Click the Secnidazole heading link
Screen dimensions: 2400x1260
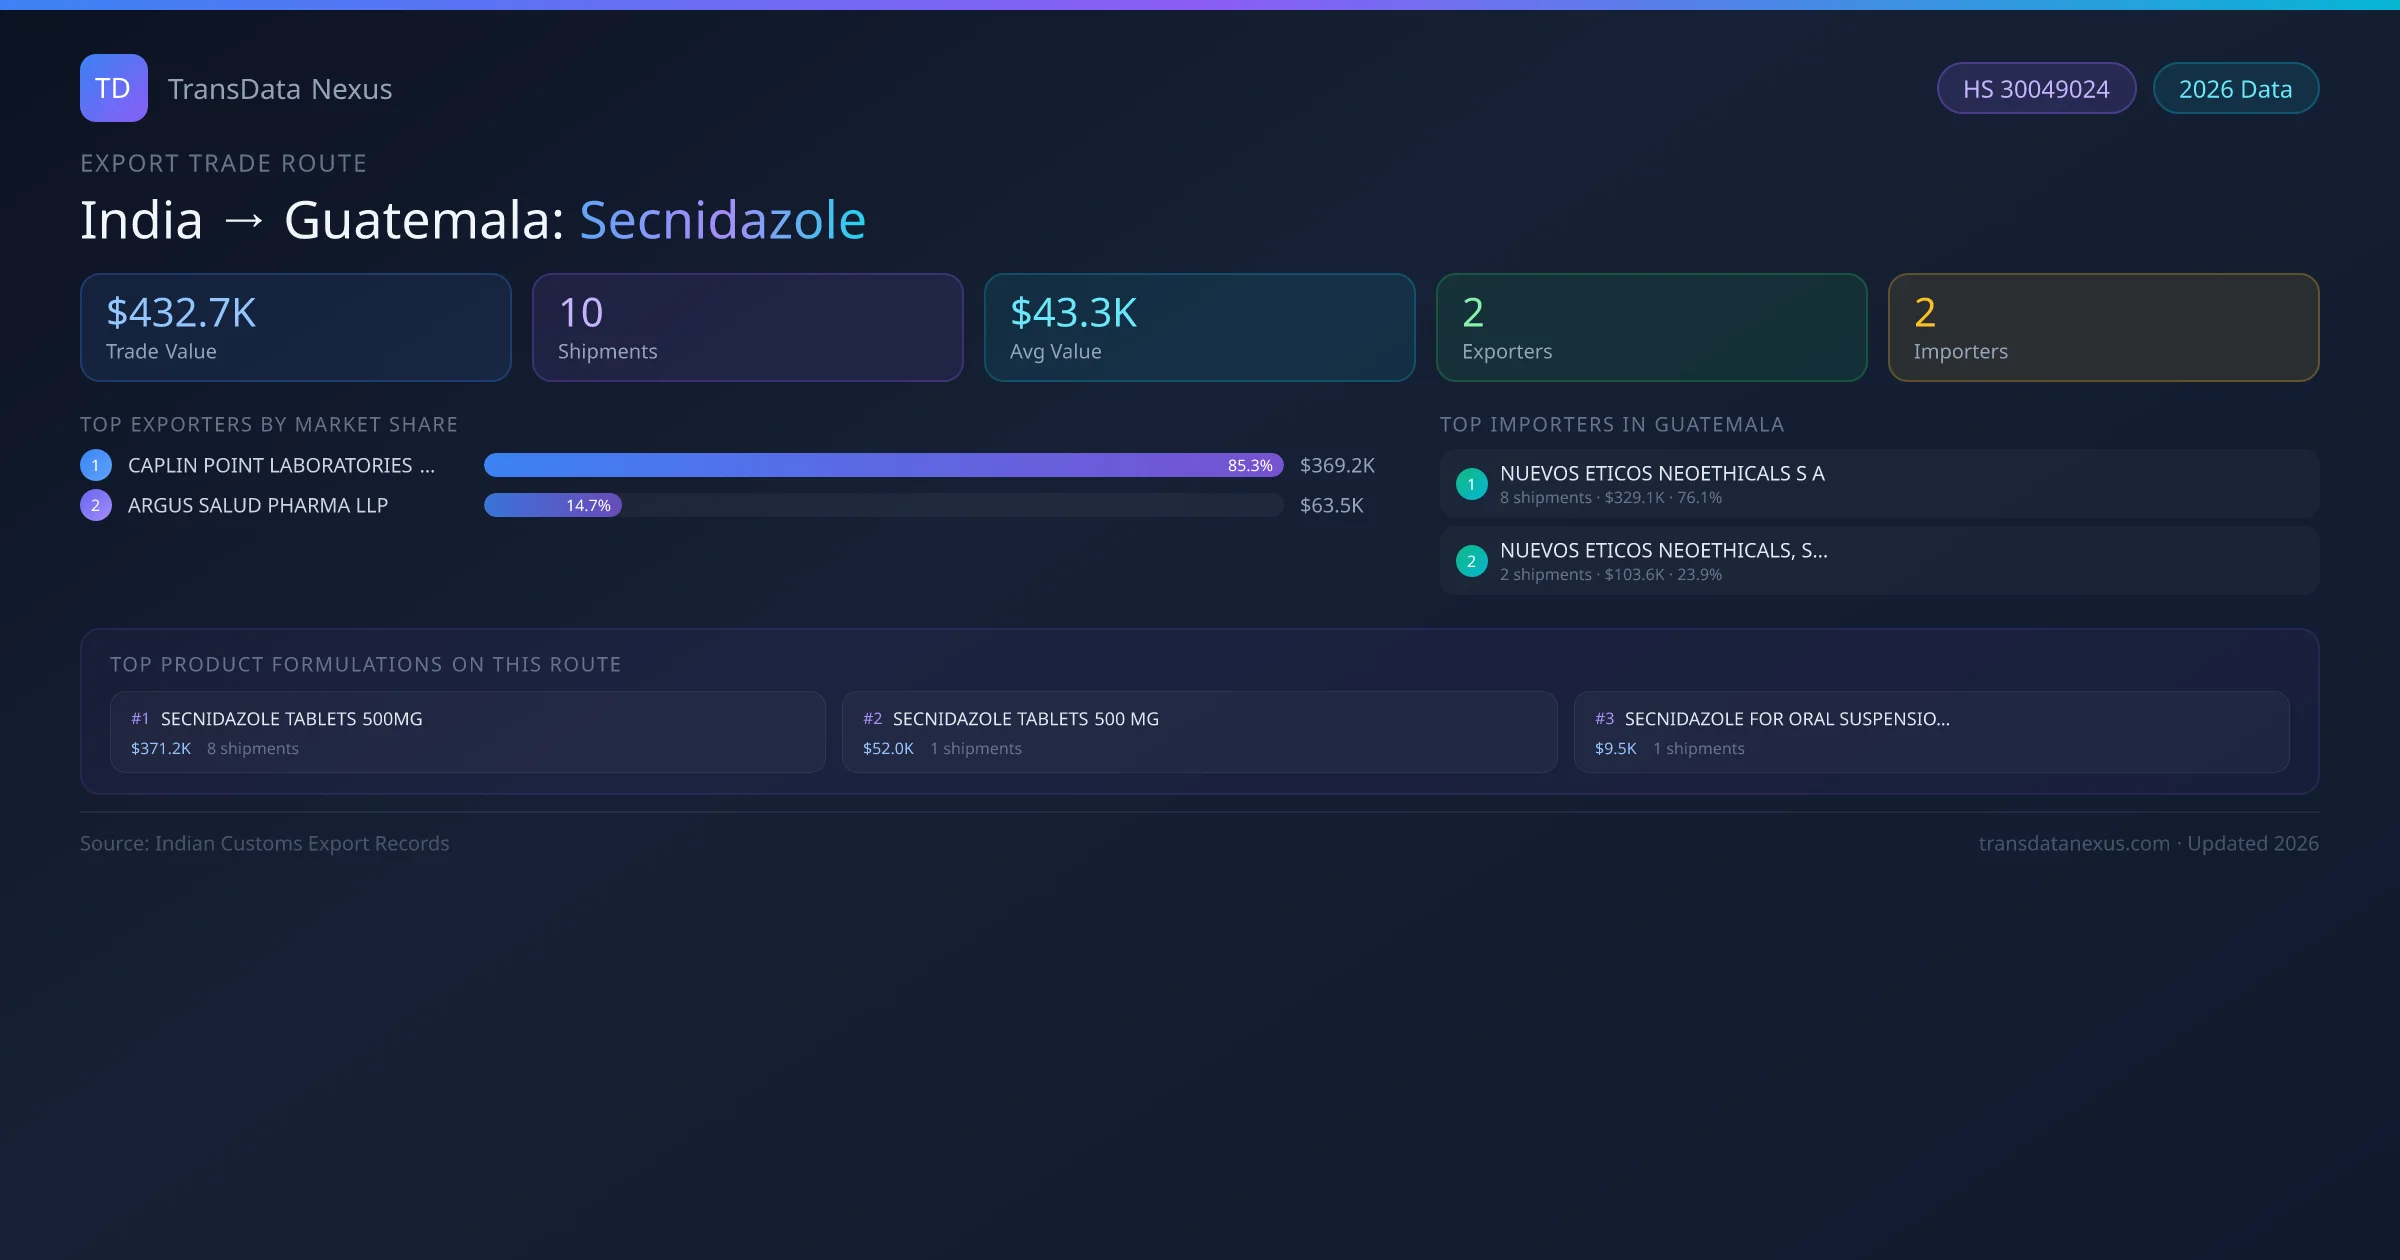point(721,218)
